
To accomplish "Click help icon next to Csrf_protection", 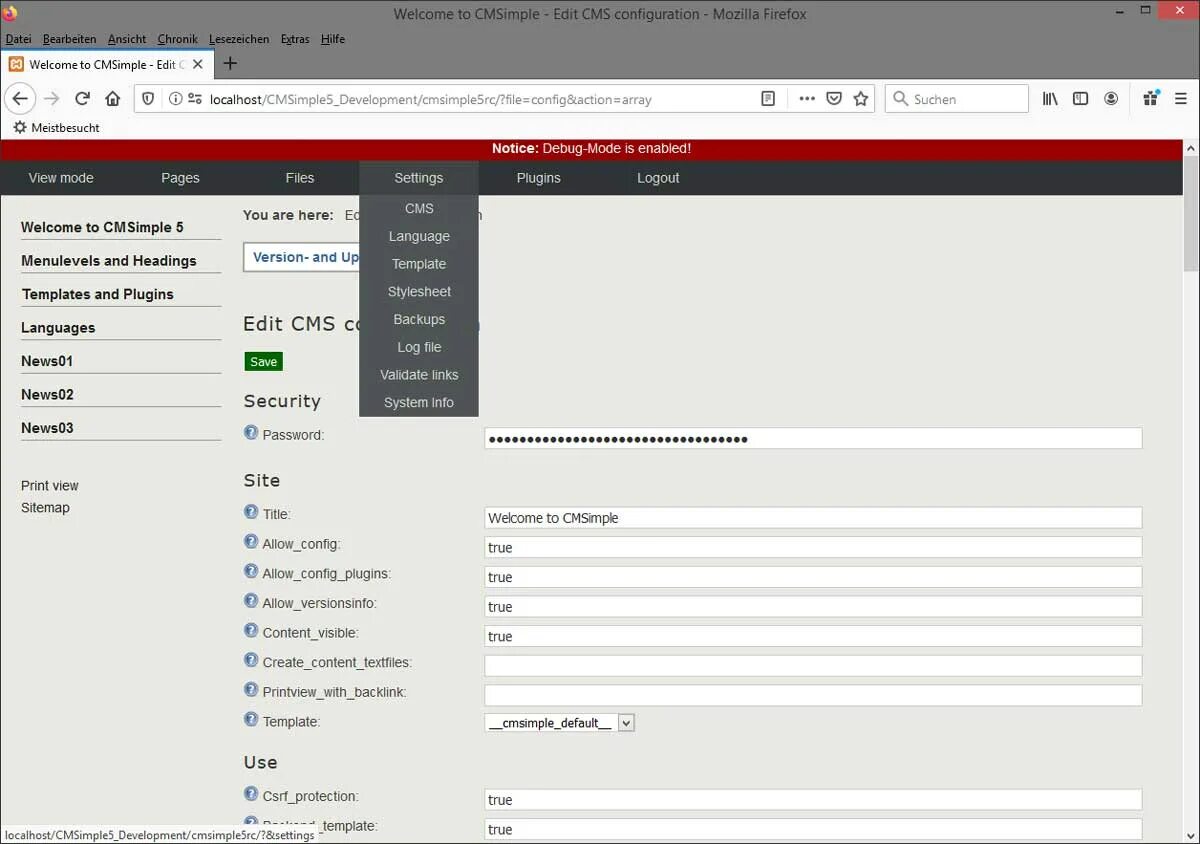I will (251, 794).
